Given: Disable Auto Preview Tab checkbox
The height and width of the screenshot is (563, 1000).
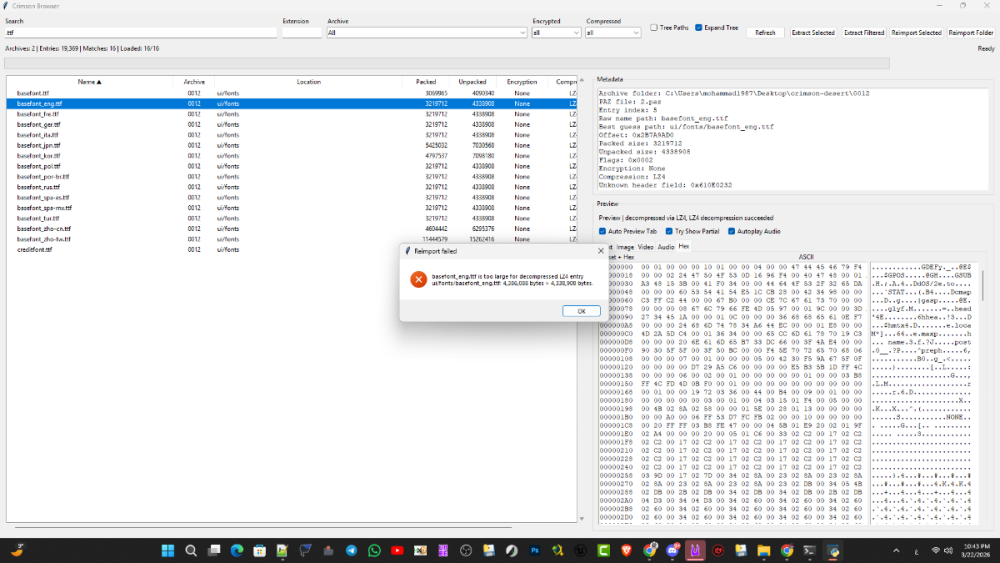Looking at the screenshot, I should click(602, 231).
